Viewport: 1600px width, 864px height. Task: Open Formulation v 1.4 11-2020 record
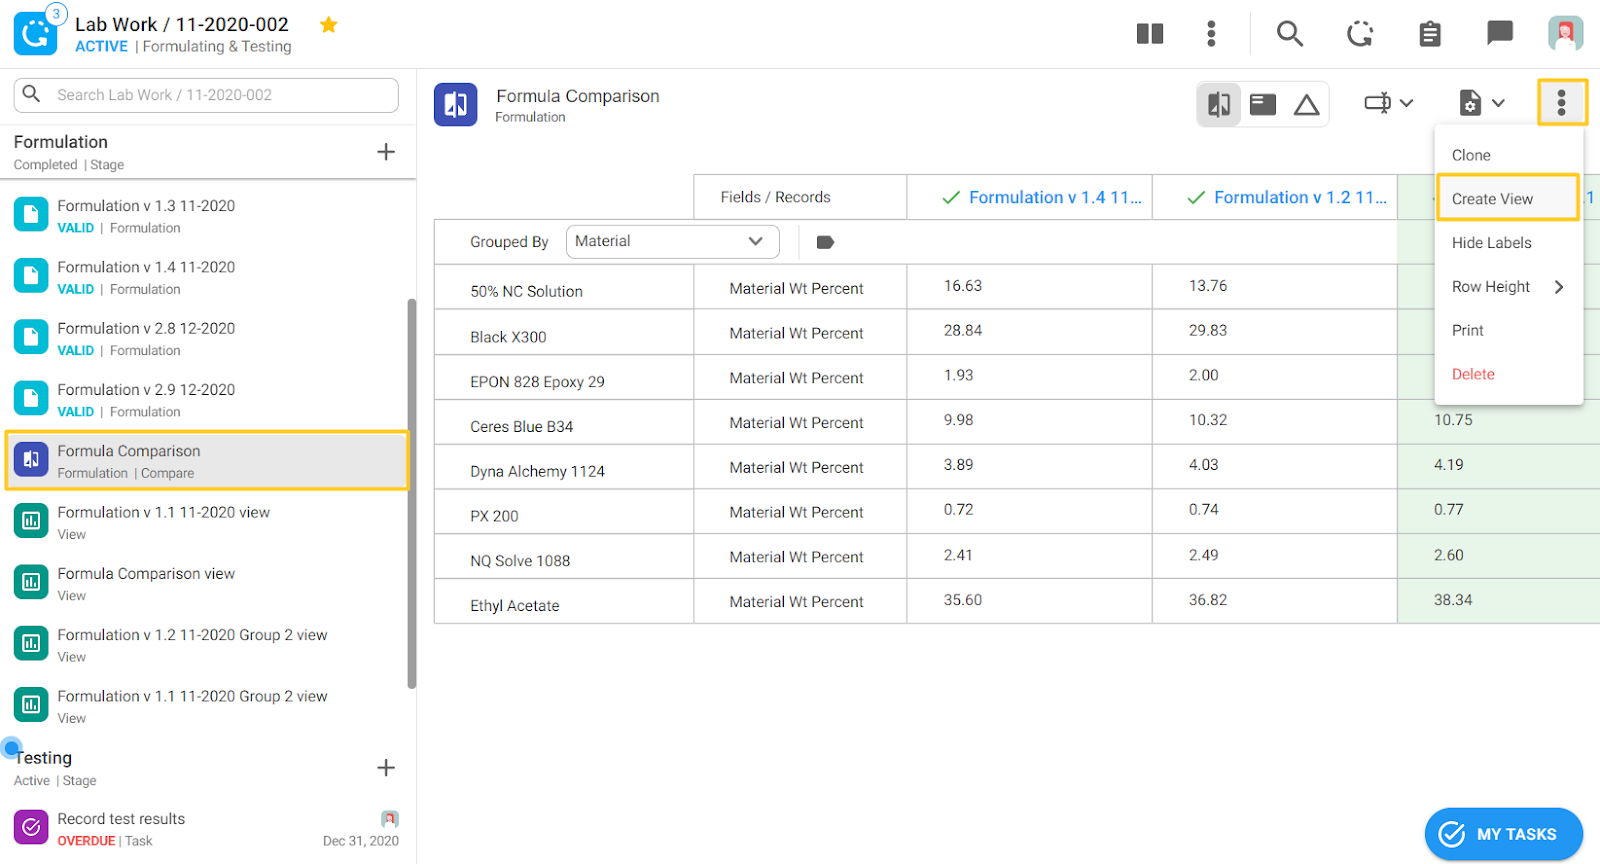point(206,277)
